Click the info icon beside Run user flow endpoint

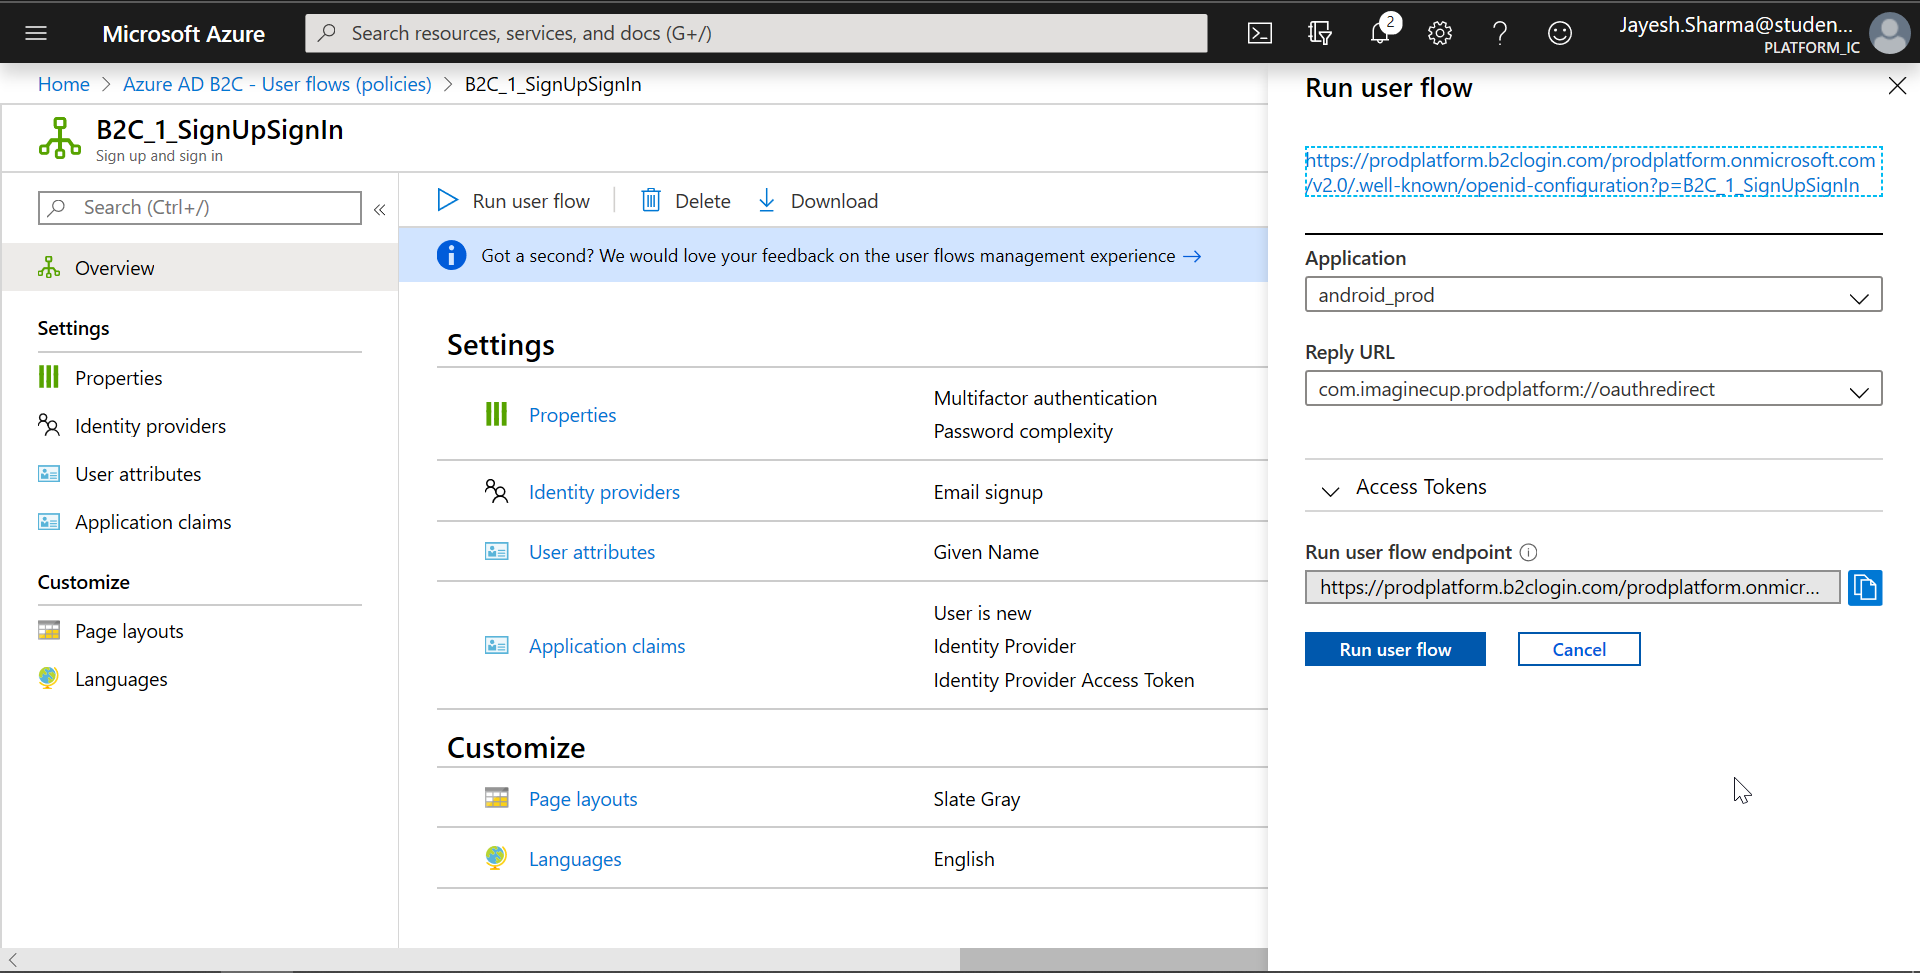click(1530, 552)
